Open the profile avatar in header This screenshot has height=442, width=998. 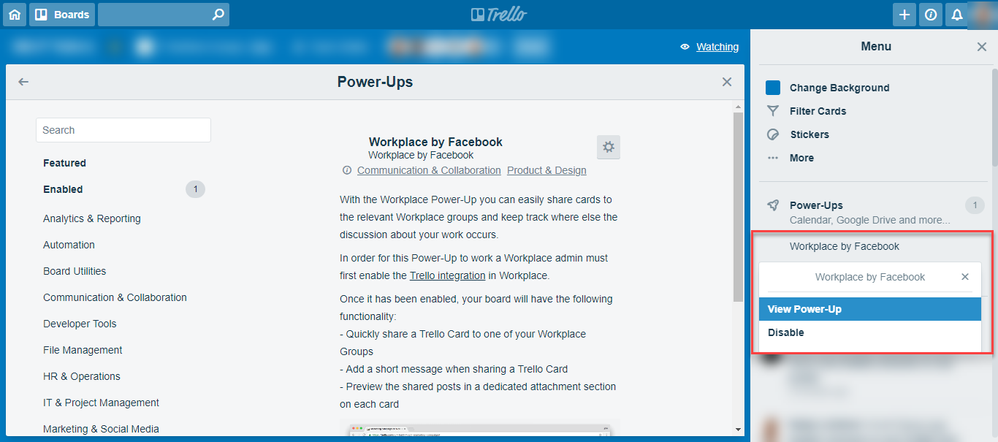coord(982,15)
